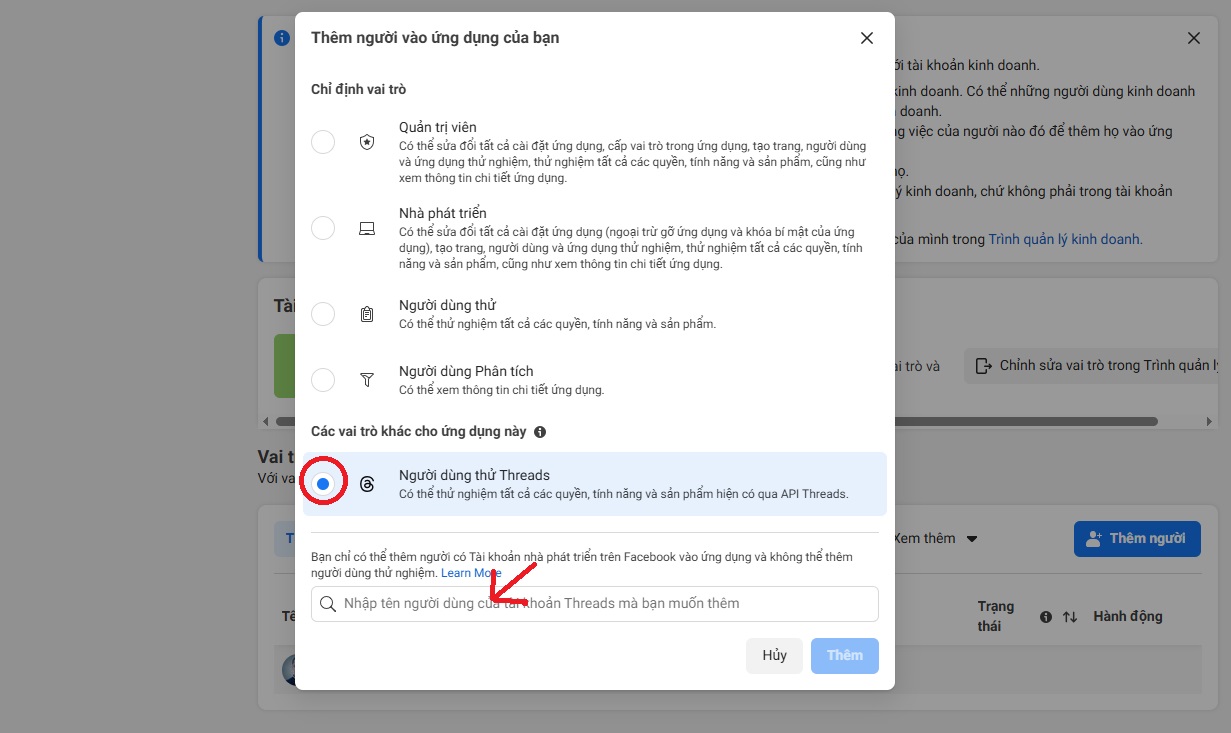The height and width of the screenshot is (733, 1231).
Task: Click the Thêm người button
Action: 1137,538
